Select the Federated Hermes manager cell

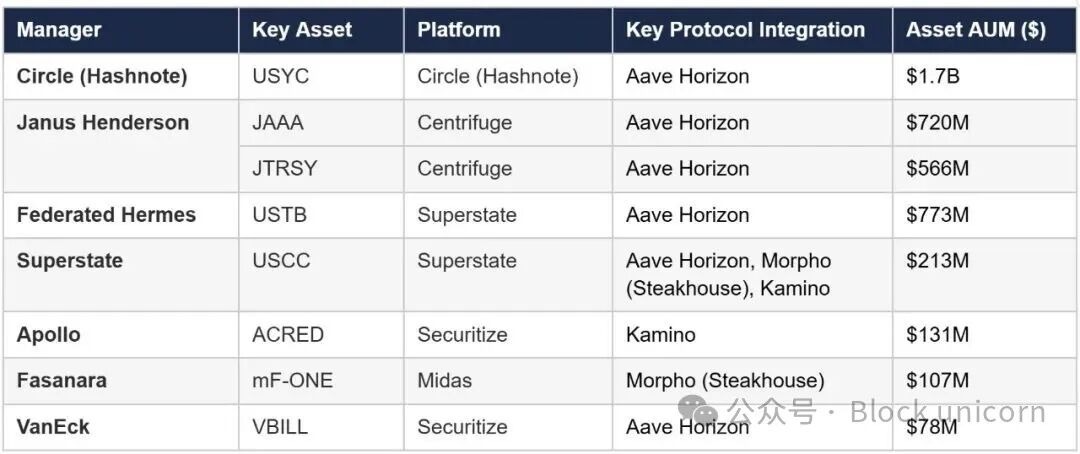coord(106,215)
